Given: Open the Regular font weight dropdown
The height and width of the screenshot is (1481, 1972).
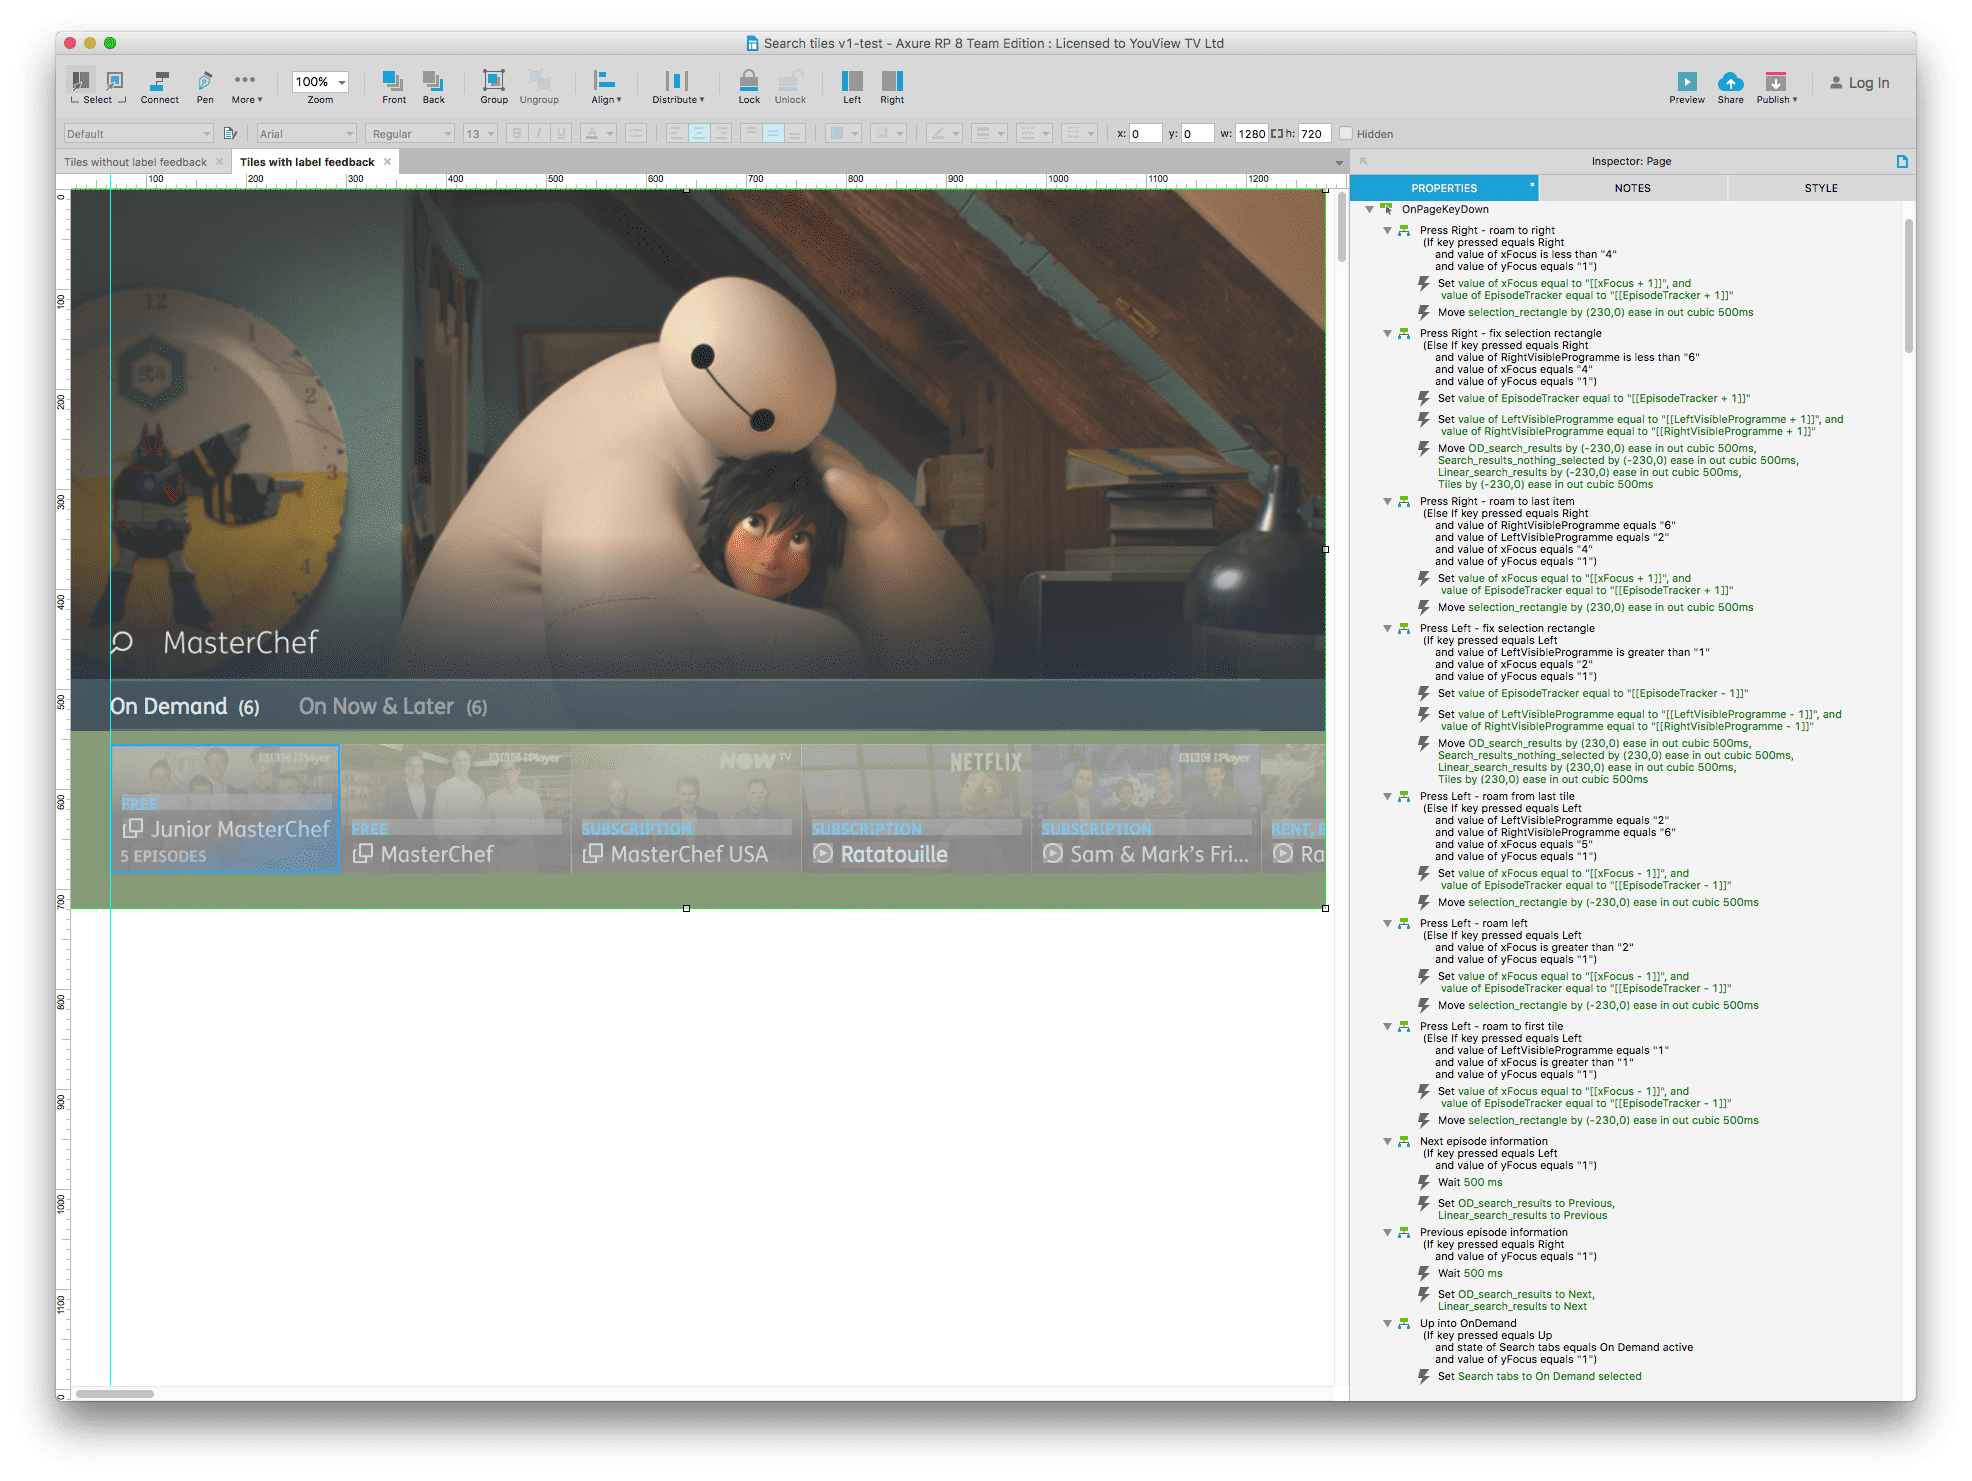Looking at the screenshot, I should [411, 133].
